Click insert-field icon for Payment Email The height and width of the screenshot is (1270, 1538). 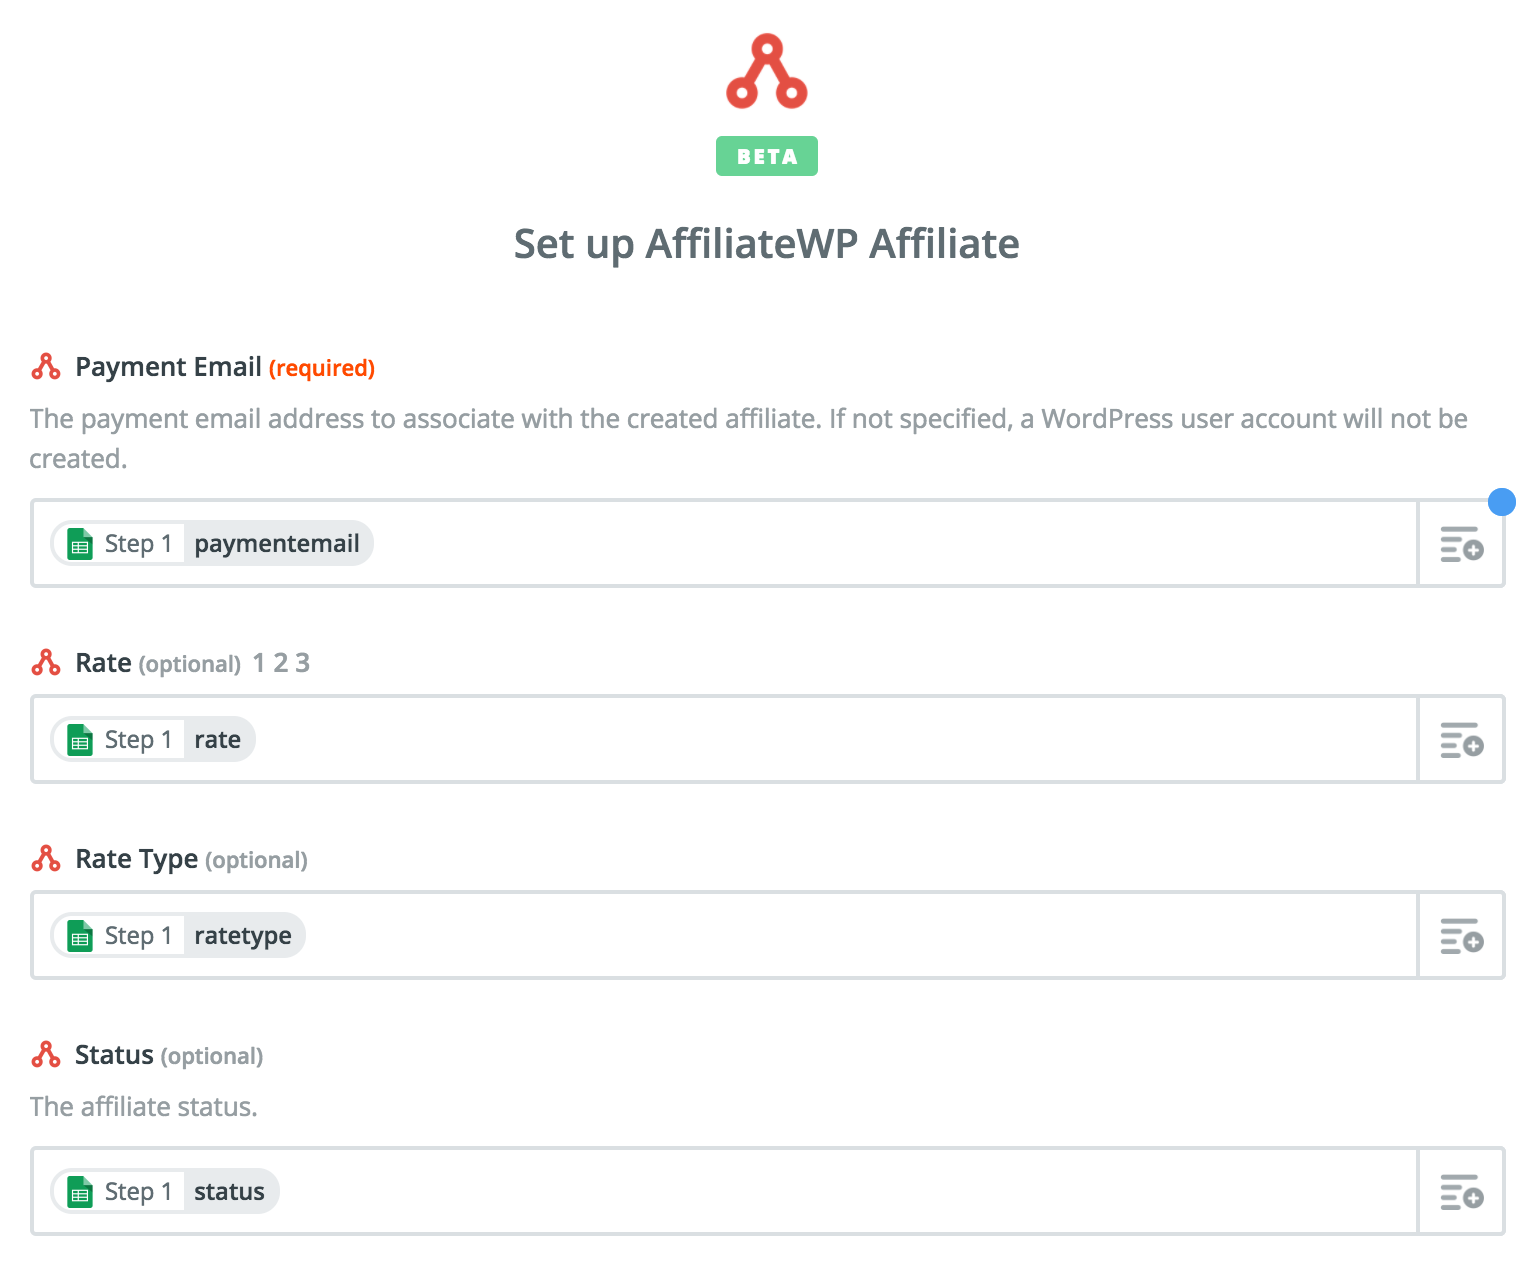[x=1461, y=544]
